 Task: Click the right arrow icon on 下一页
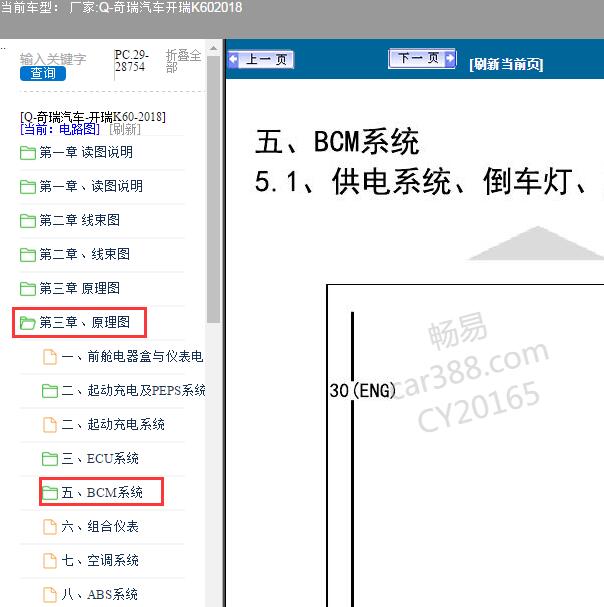[450, 58]
